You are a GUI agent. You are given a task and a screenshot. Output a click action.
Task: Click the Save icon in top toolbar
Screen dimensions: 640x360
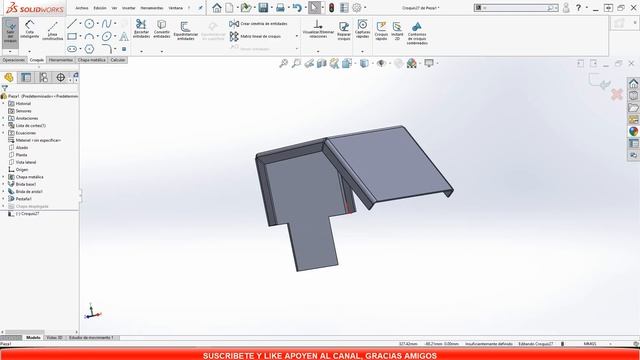263,7
